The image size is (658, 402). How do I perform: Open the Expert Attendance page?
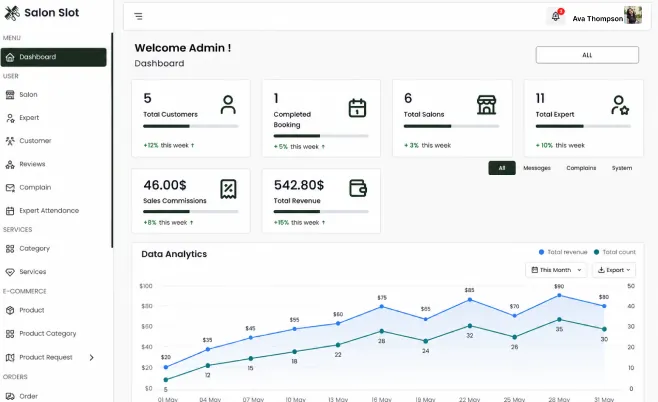point(49,211)
